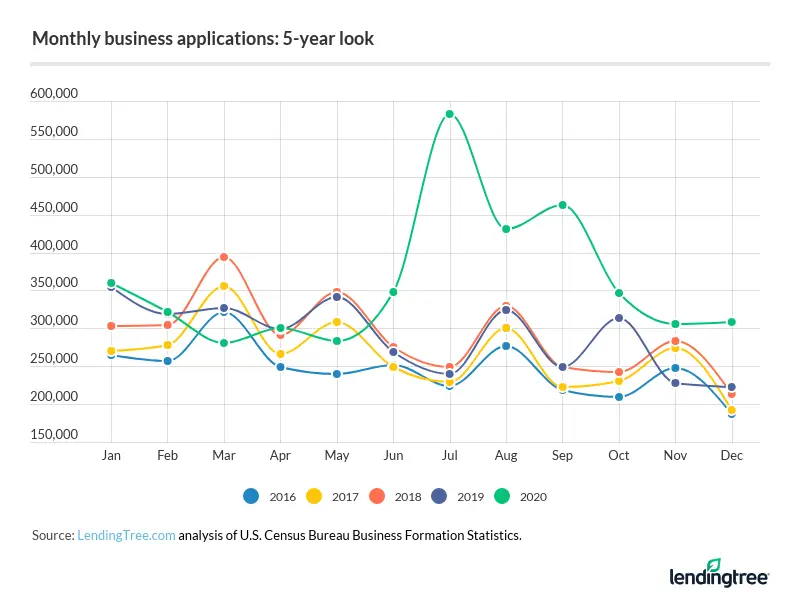Viewport: 800px width, 603px height.
Task: Click the 2017 March data point
Action: coord(224,286)
